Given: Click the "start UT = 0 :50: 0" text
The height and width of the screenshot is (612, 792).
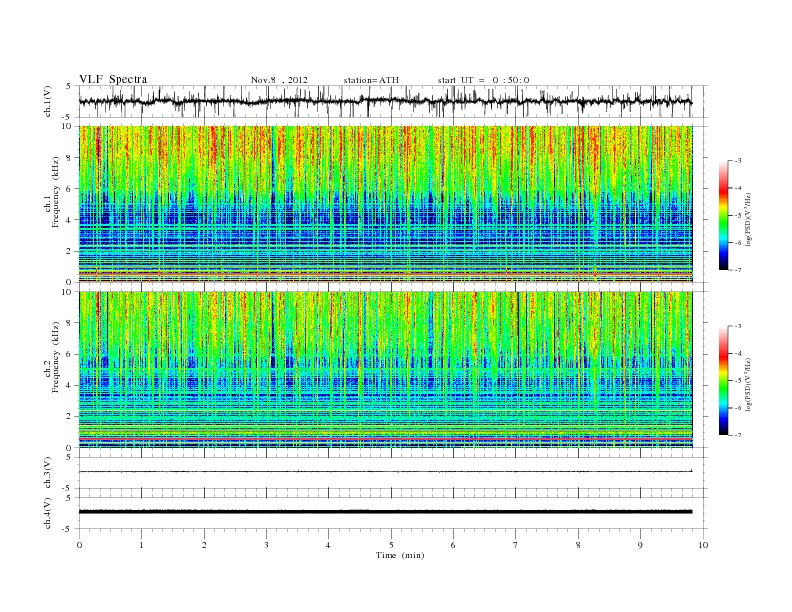Looking at the screenshot, I should [x=483, y=80].
